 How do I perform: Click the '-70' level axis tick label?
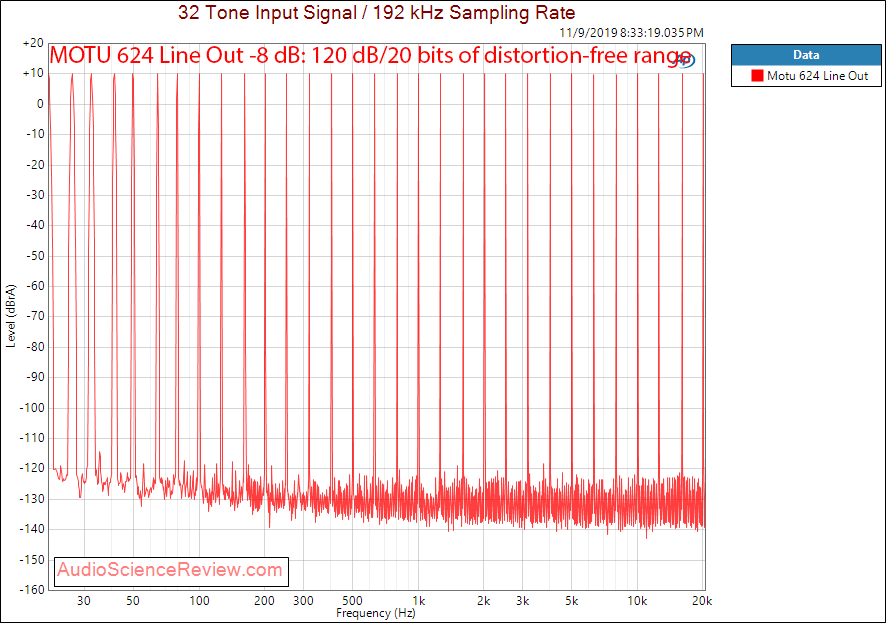click(34, 316)
